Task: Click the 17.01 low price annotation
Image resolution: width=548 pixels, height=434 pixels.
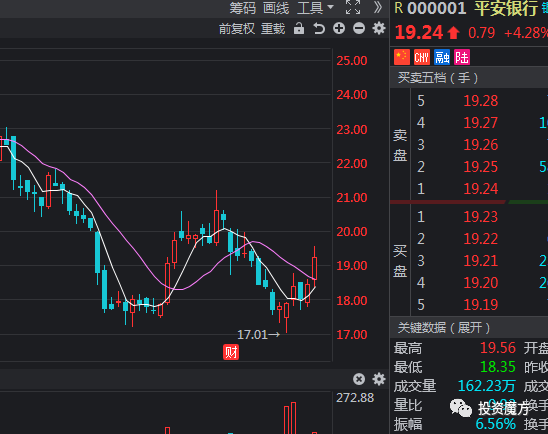Action: [x=258, y=335]
